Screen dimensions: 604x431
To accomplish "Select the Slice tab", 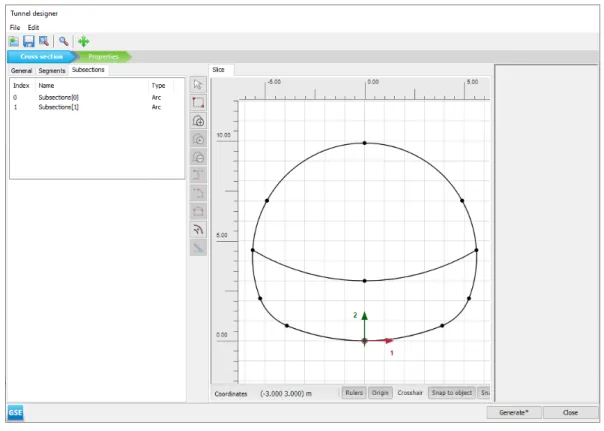I will click(218, 70).
